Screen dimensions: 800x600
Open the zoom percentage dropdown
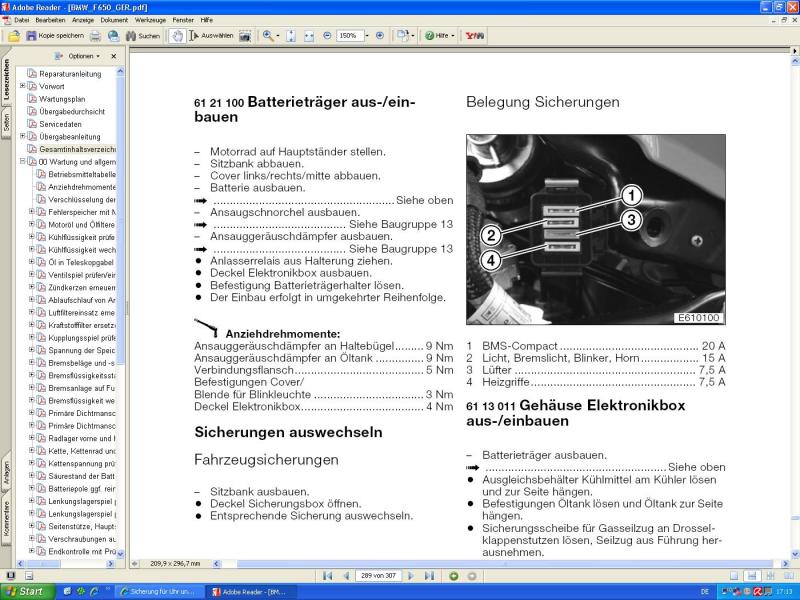[x=367, y=36]
